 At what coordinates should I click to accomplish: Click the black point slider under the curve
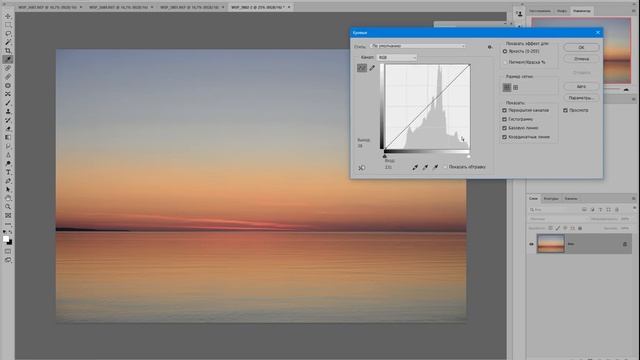(x=384, y=156)
